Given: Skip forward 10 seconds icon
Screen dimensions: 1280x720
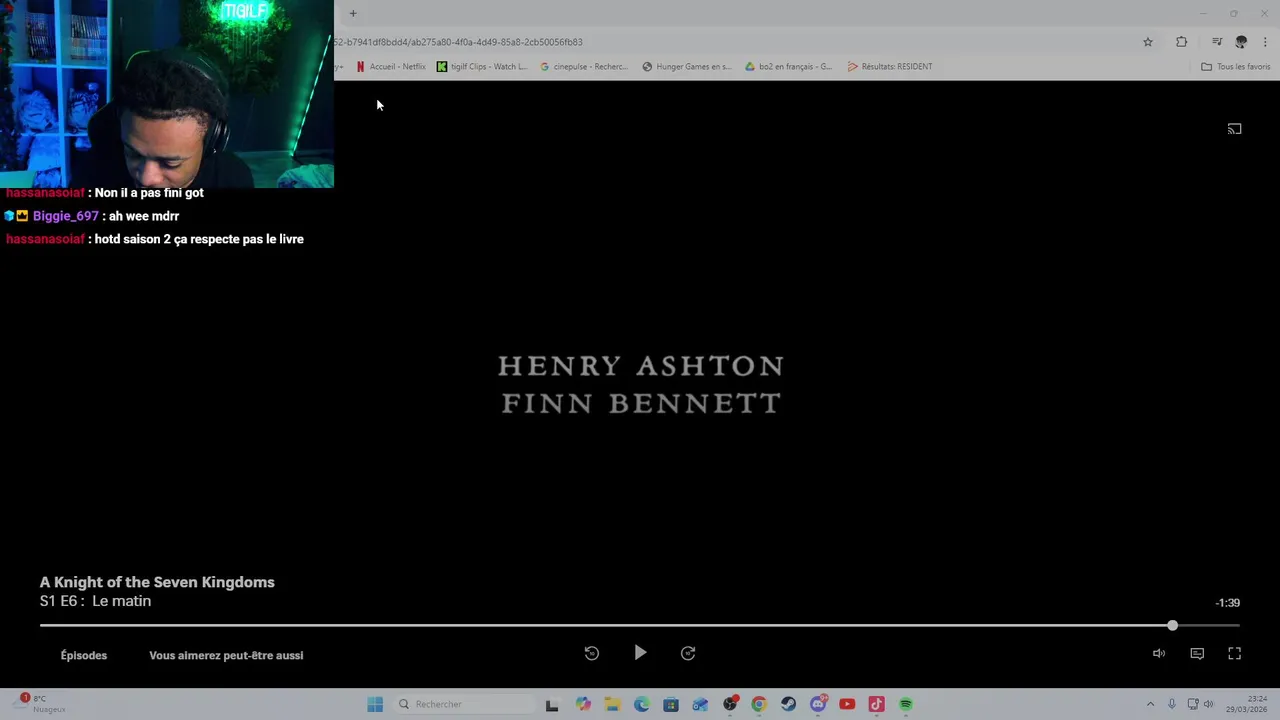Looking at the screenshot, I should [688, 653].
